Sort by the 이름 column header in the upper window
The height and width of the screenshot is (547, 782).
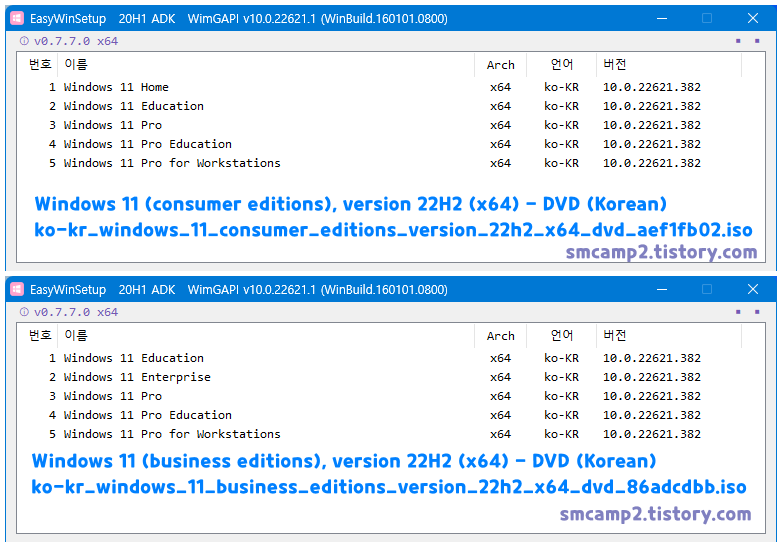pos(266,64)
